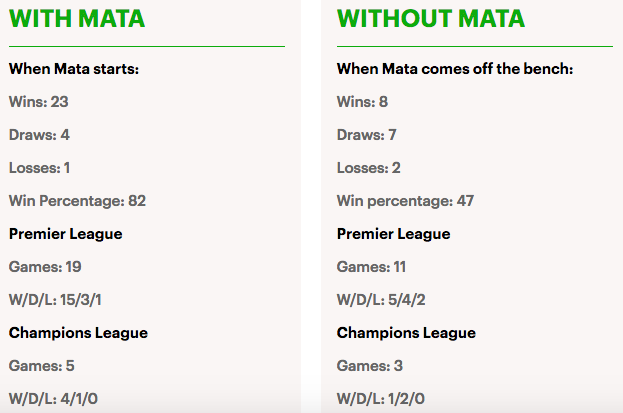Select the "Win Percentage: 82" line

click(77, 201)
